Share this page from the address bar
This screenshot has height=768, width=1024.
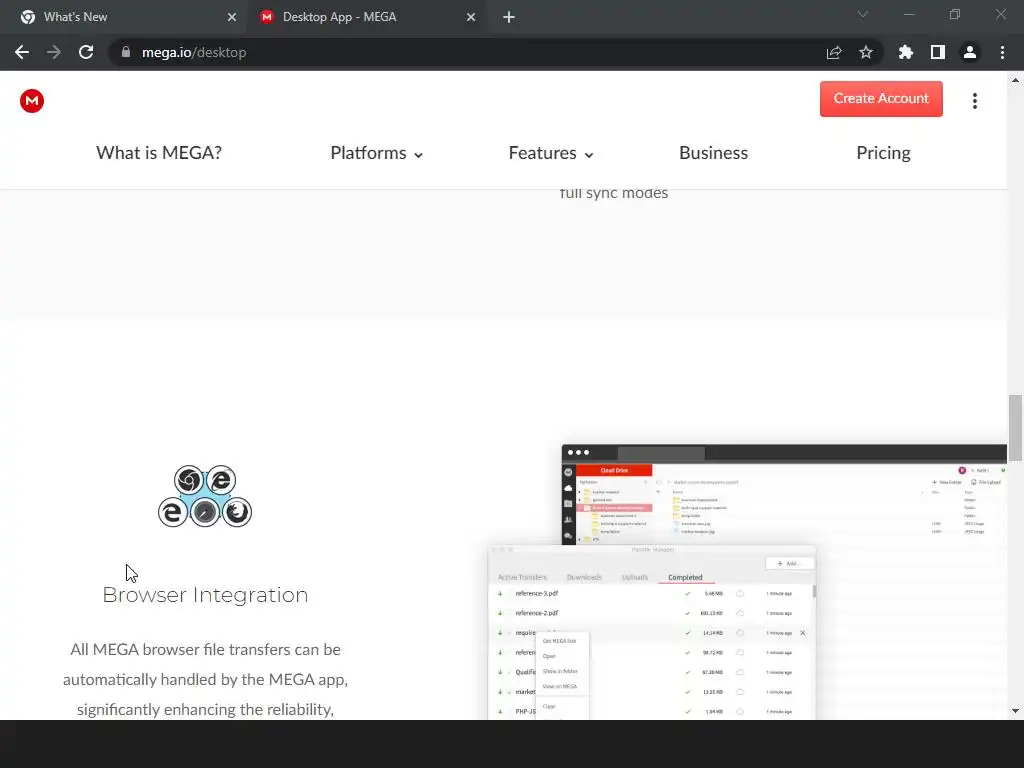(834, 52)
